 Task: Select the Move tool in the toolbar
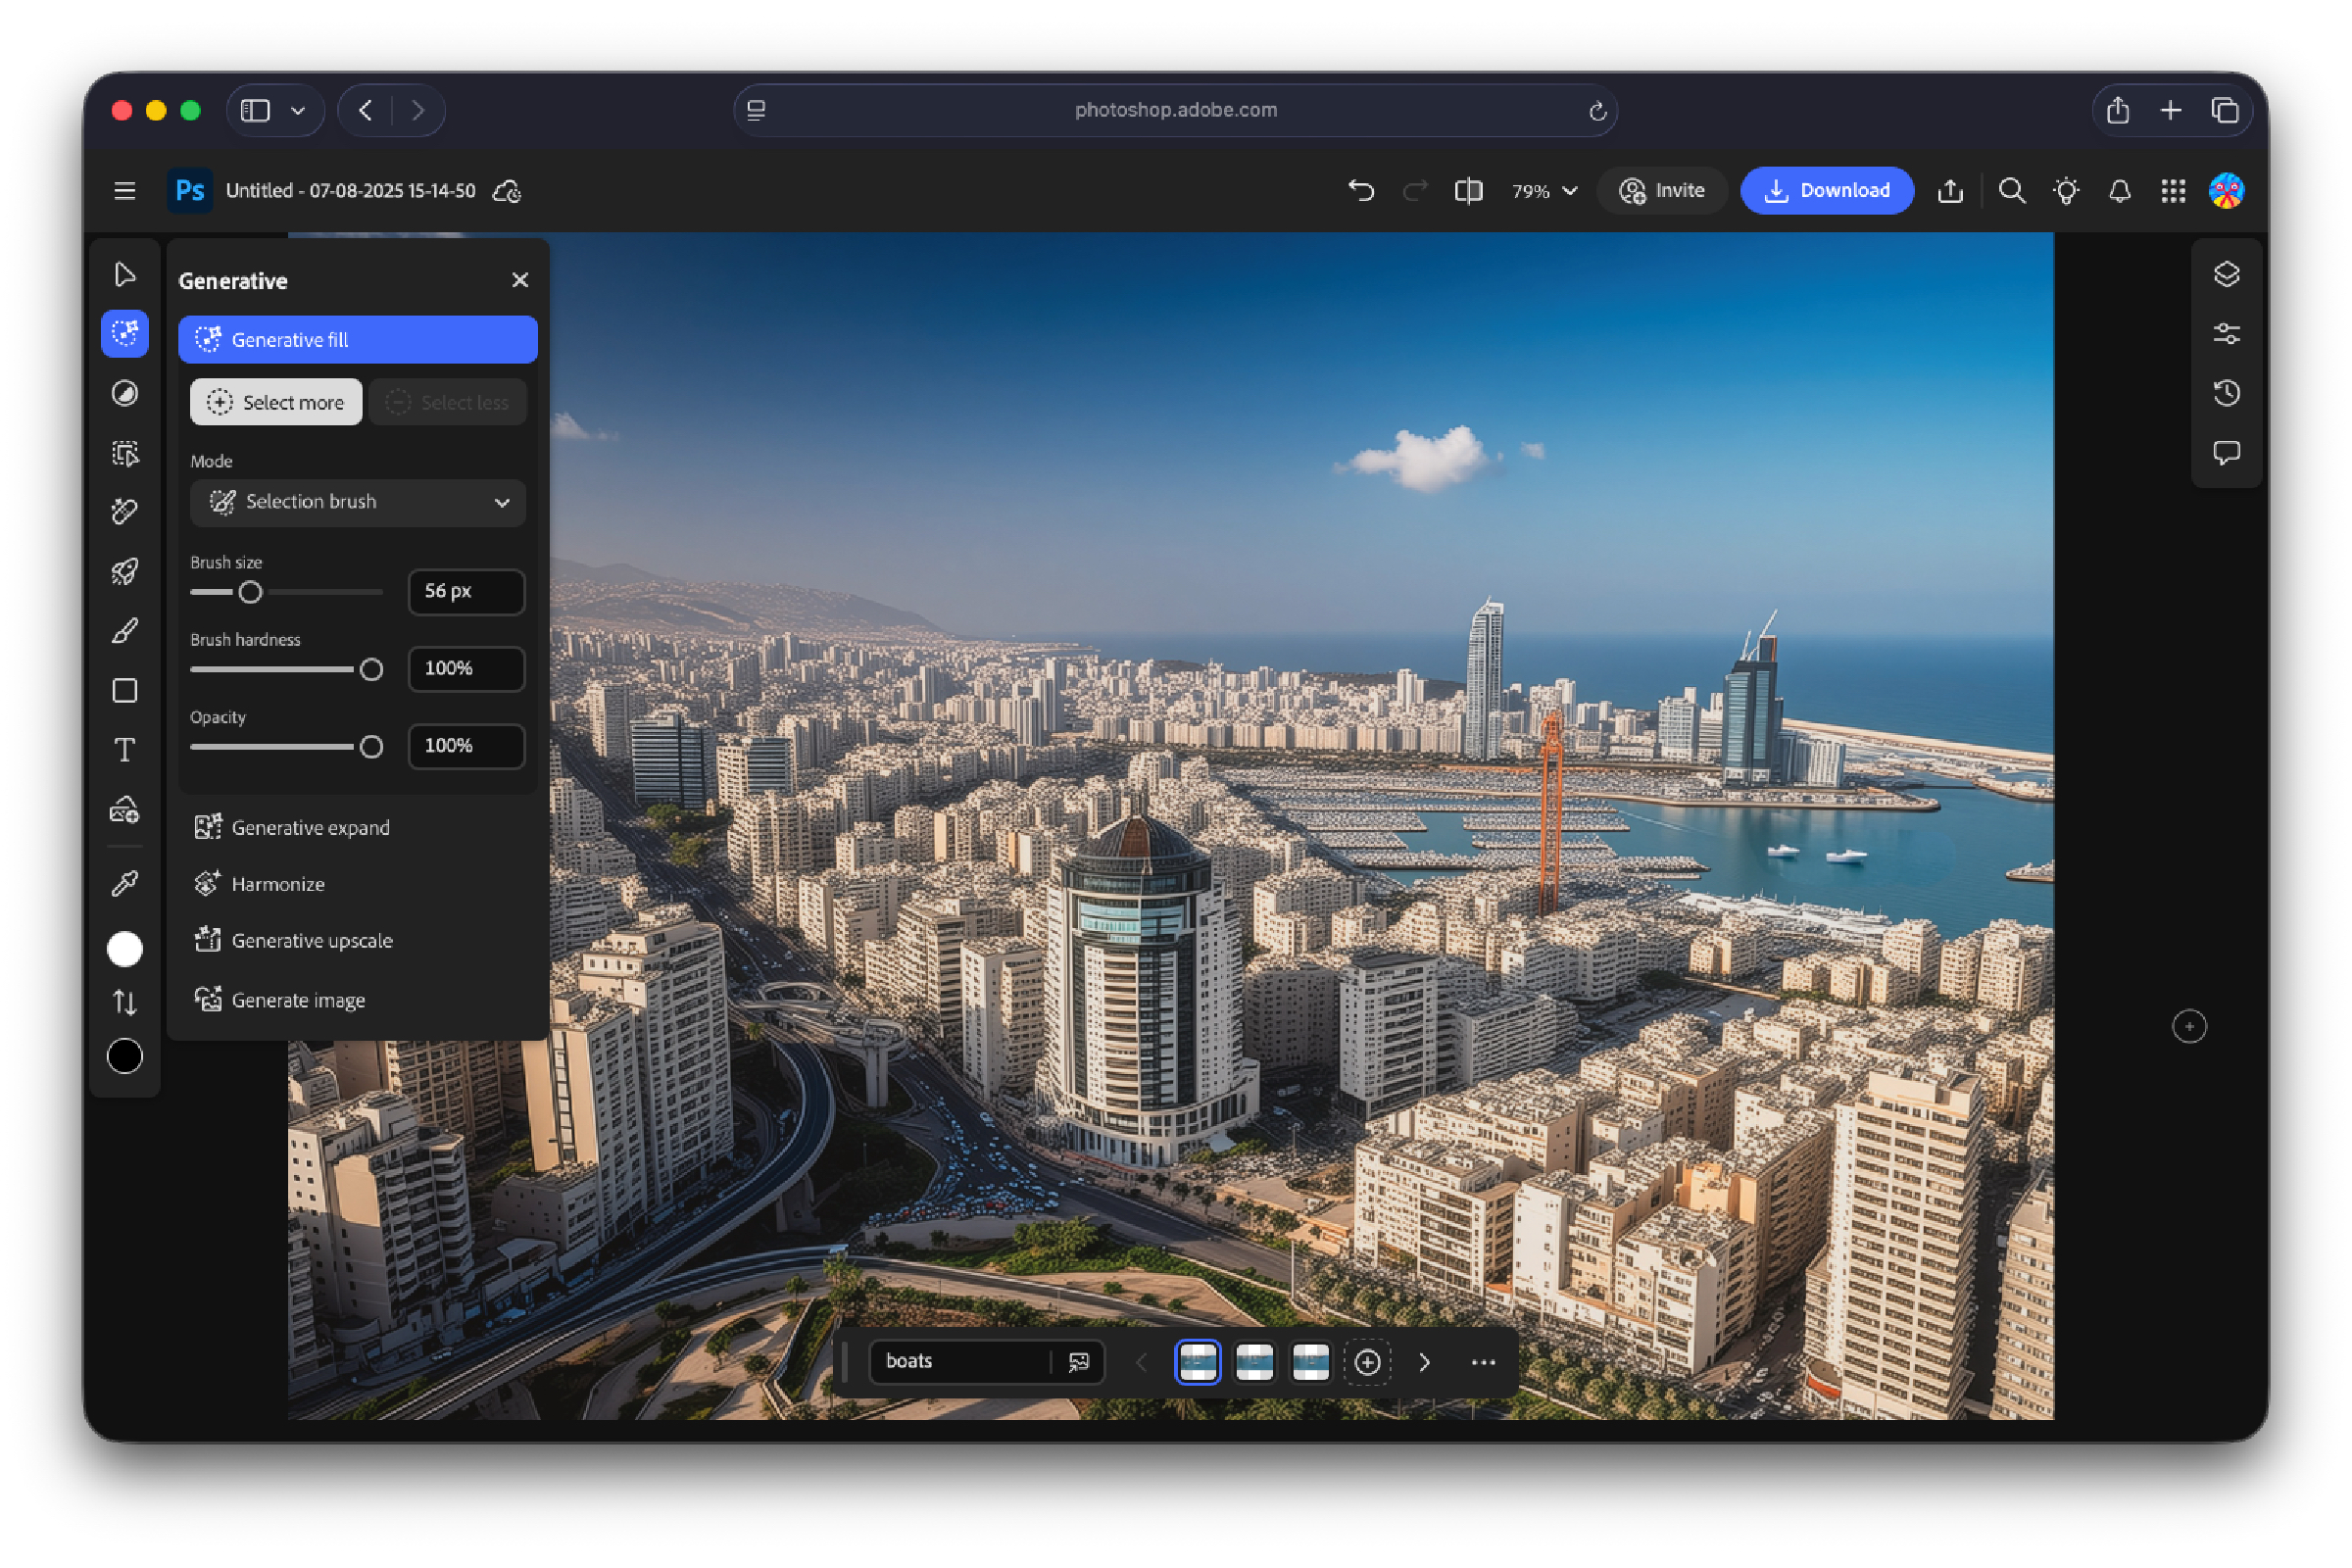pyautogui.click(x=125, y=273)
